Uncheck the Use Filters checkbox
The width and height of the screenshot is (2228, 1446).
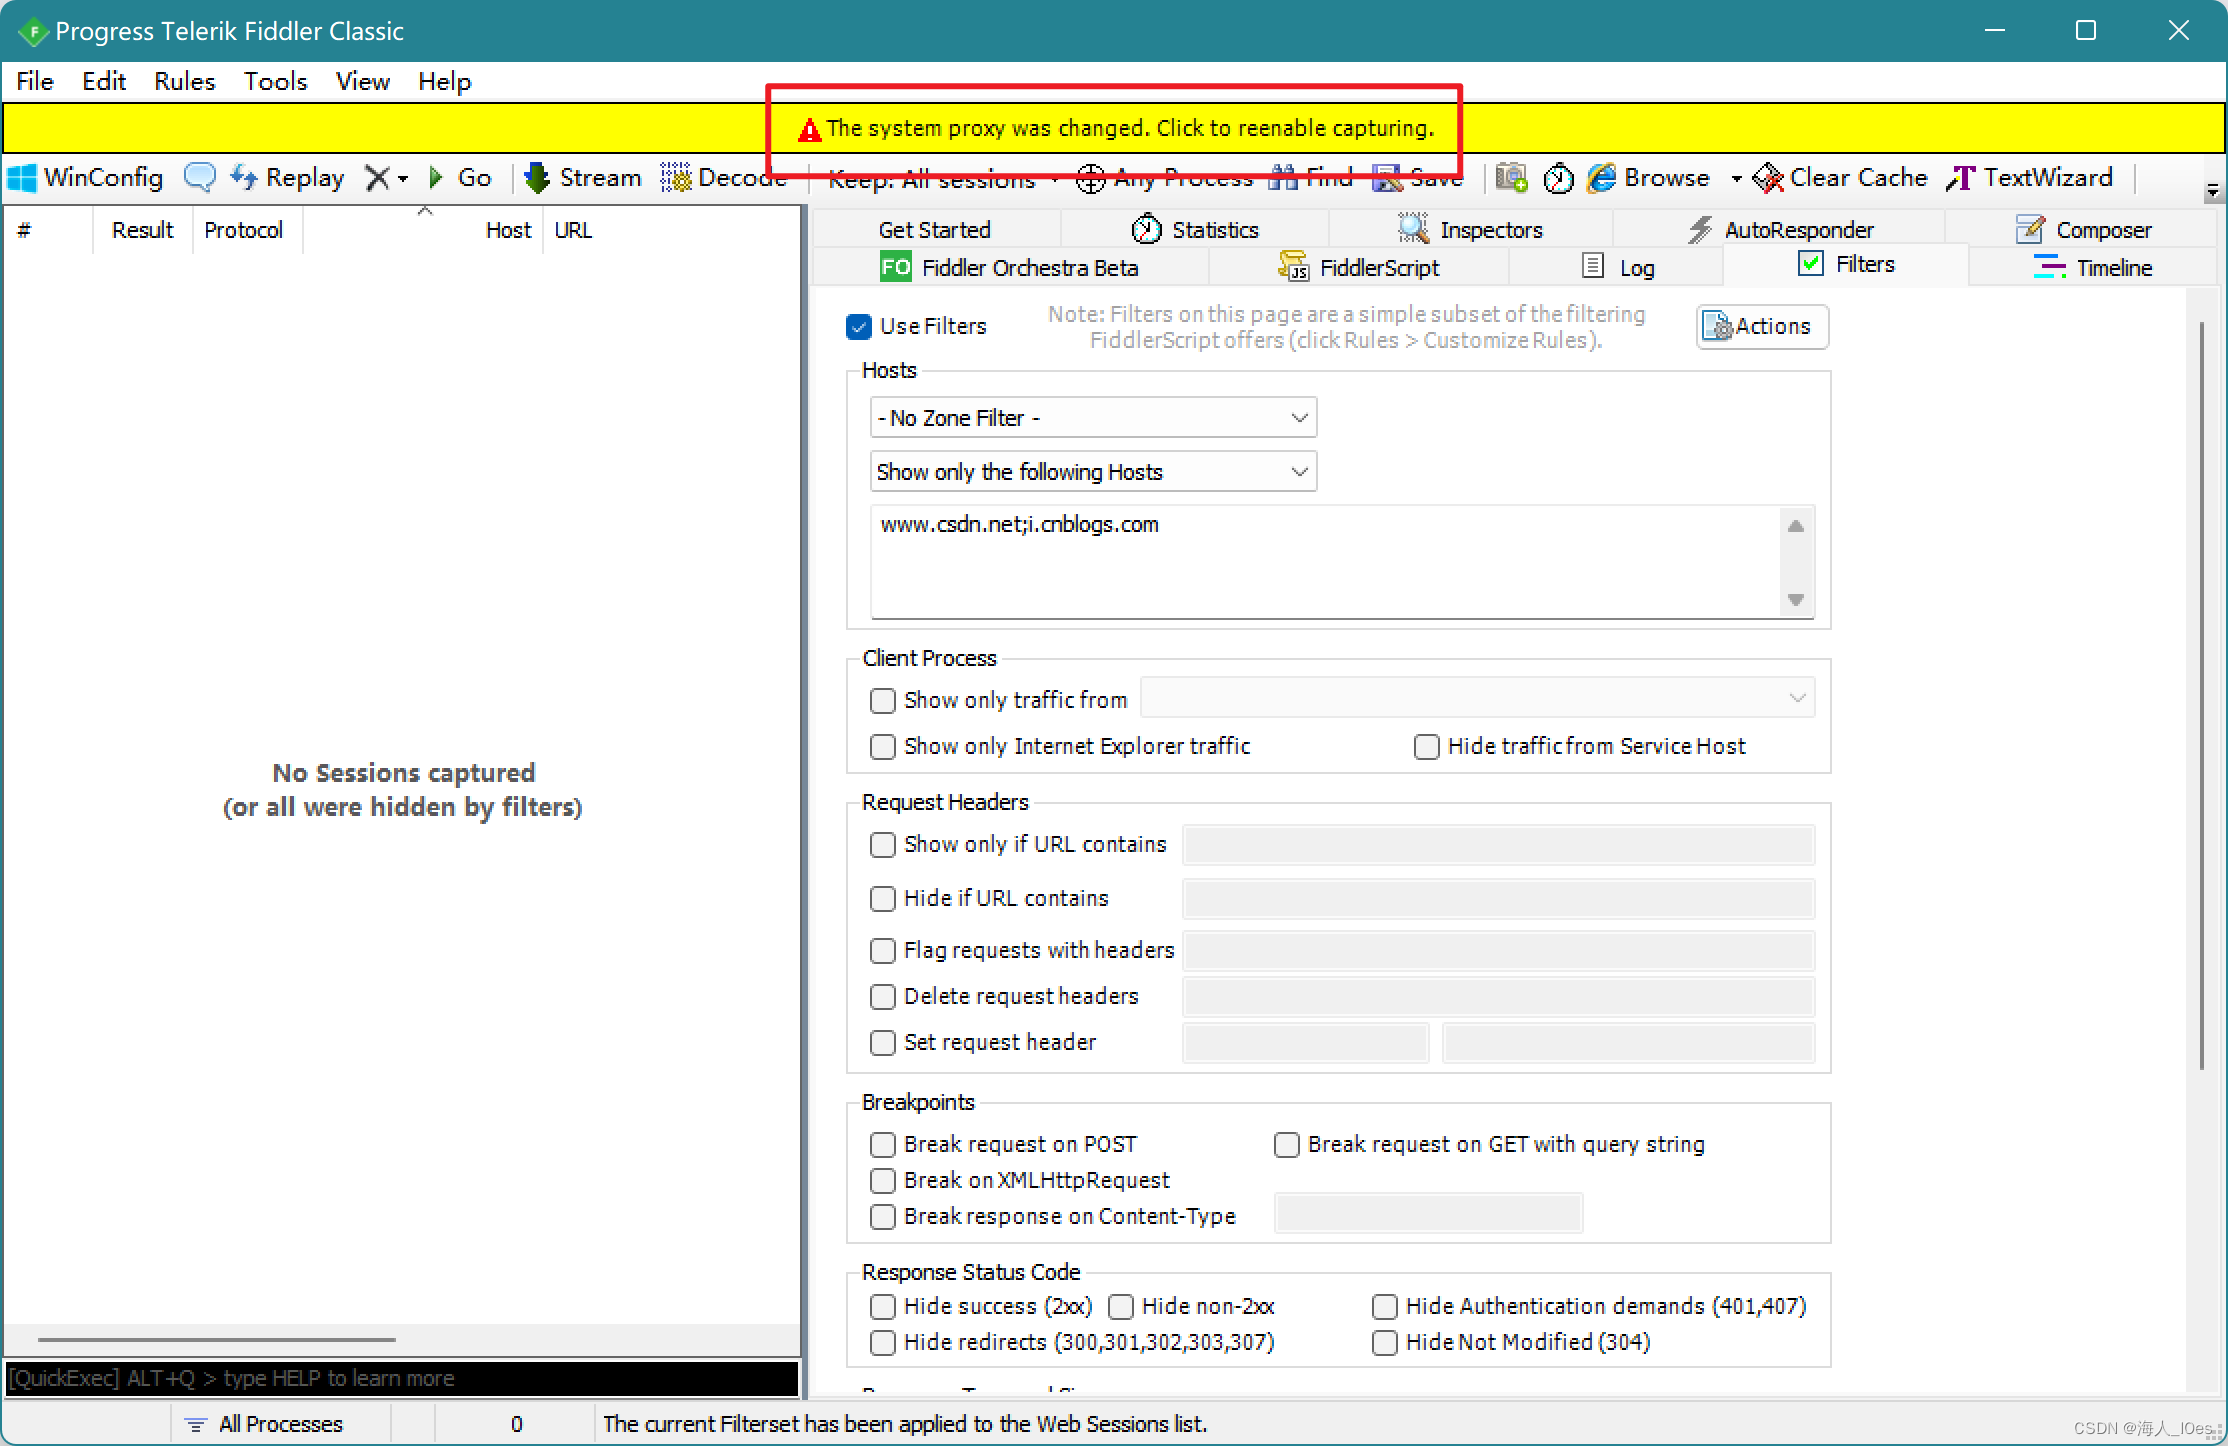tap(858, 327)
